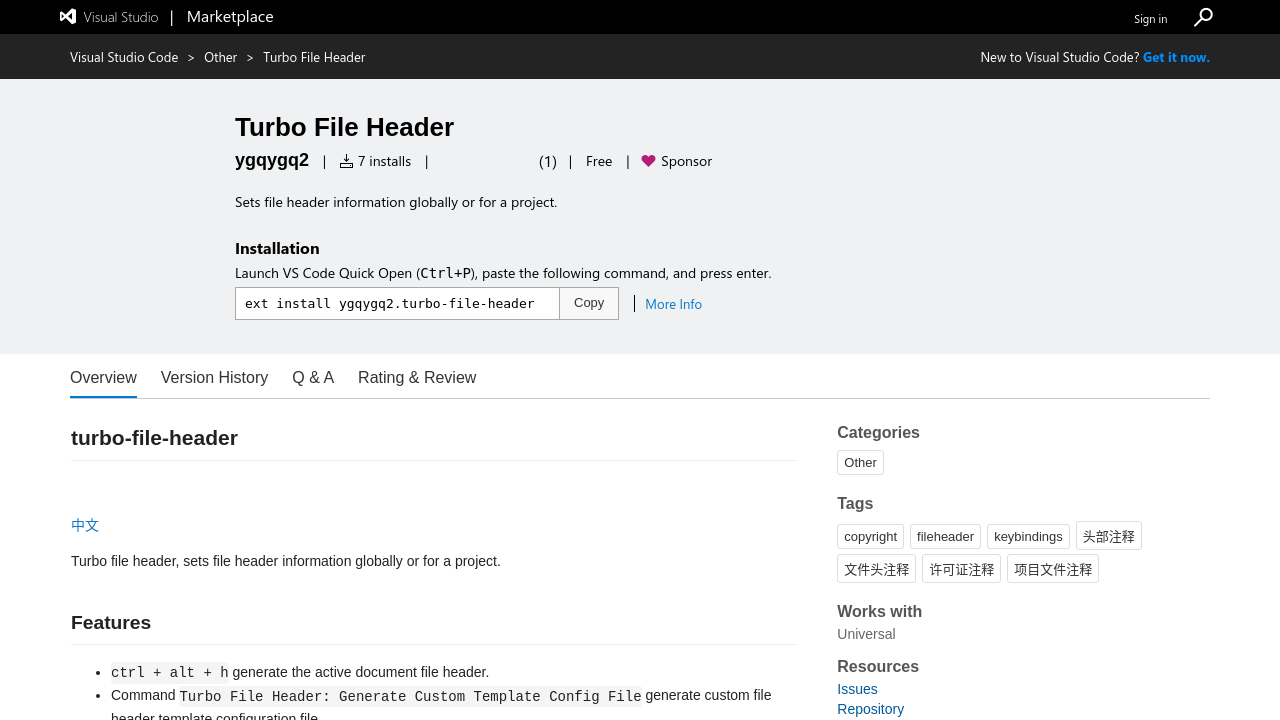Viewport: 1280px width, 720px height.
Task: Open Marketplace home link
Action: pos(230,17)
